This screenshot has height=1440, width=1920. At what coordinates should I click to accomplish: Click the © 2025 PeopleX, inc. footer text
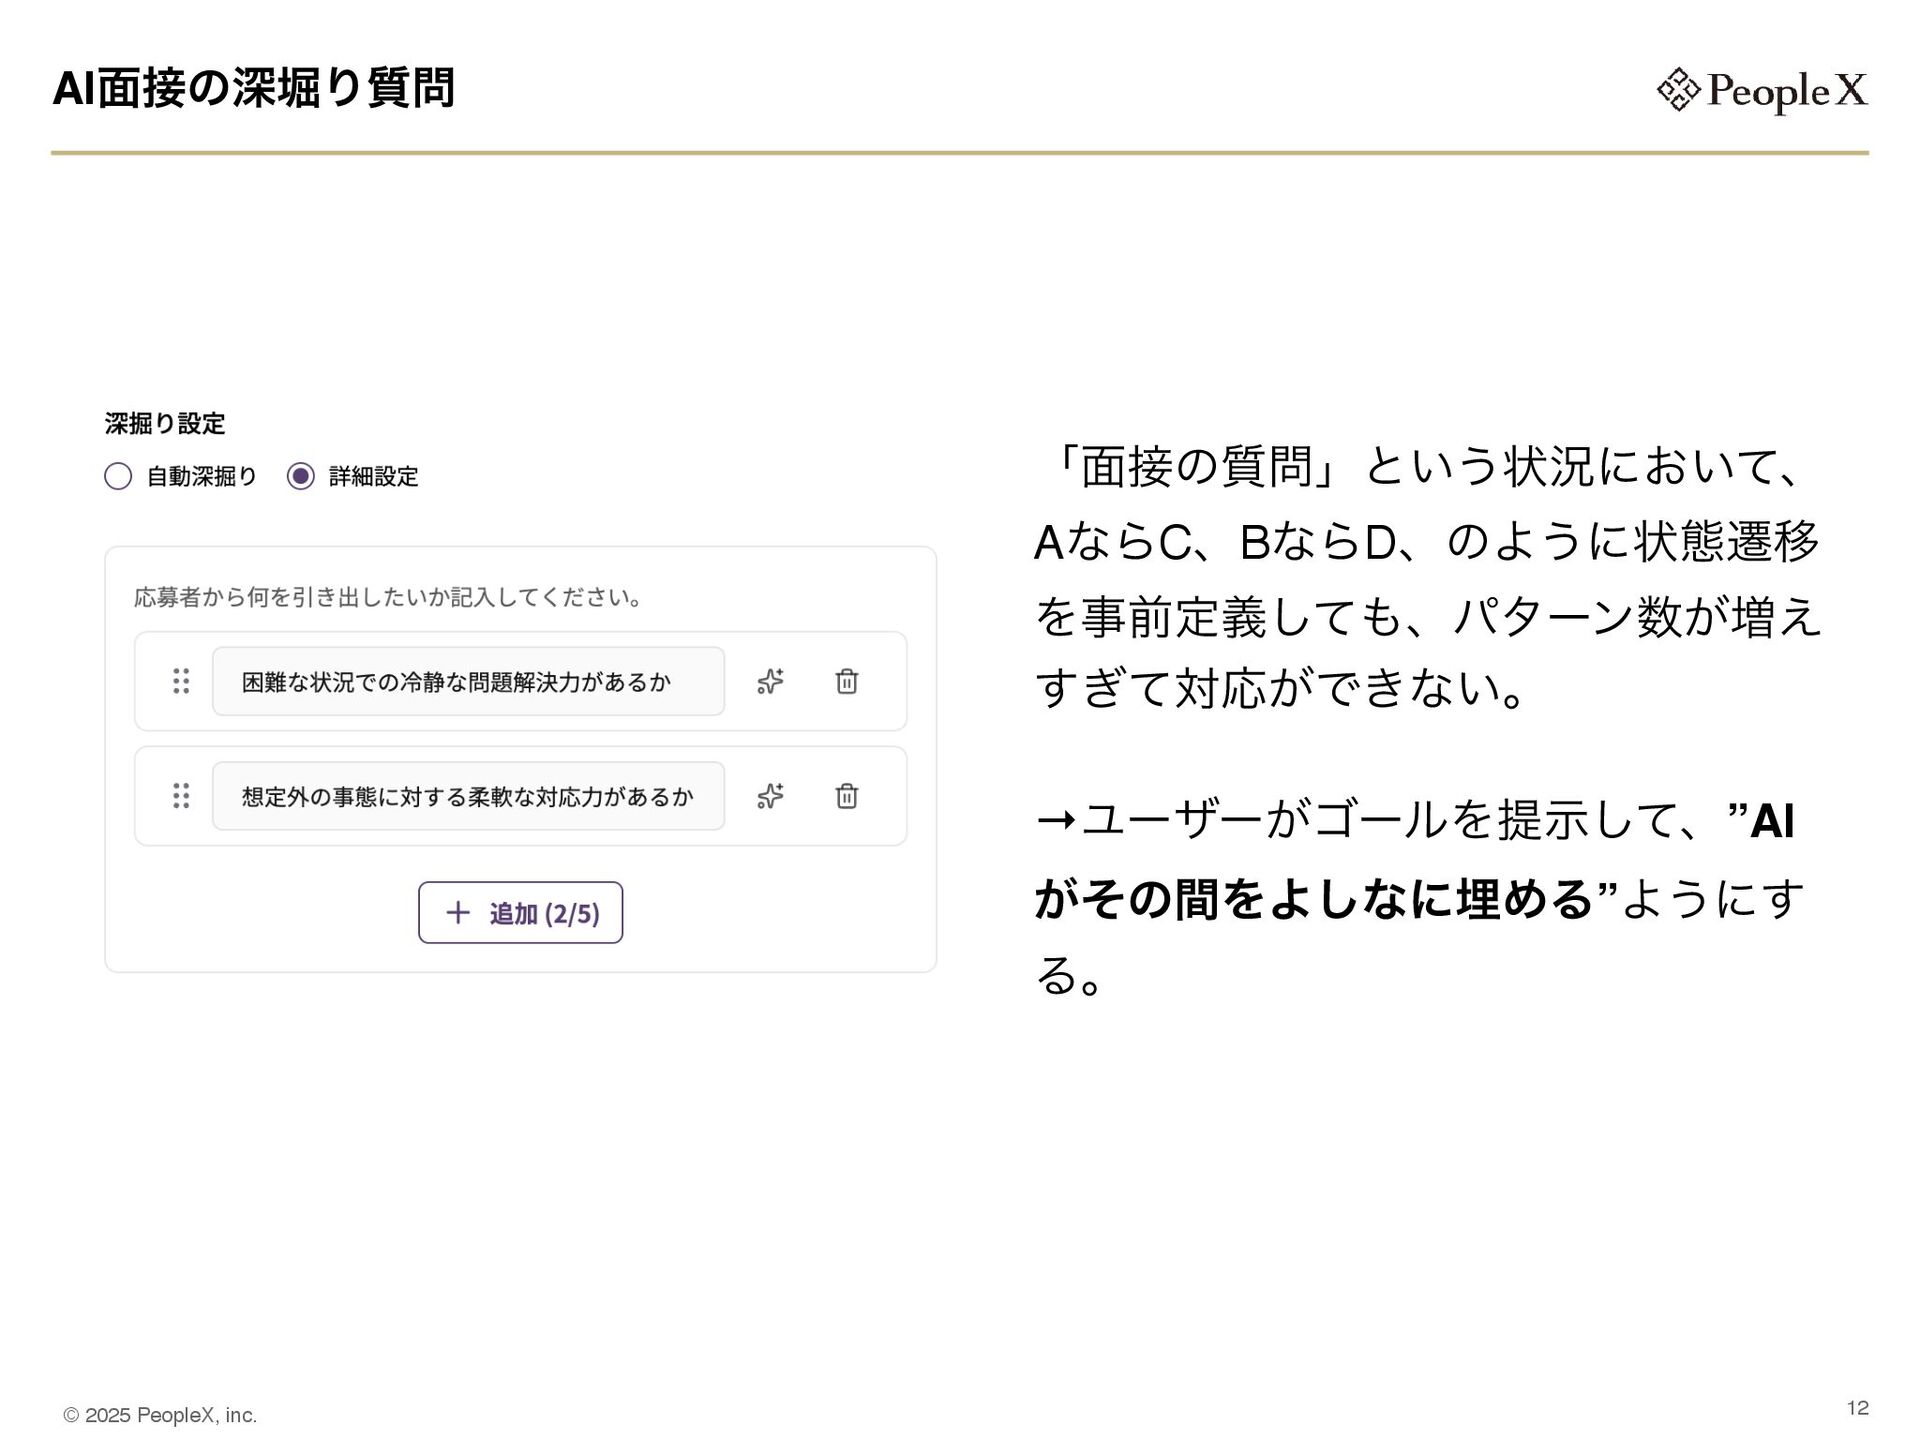point(160,1415)
